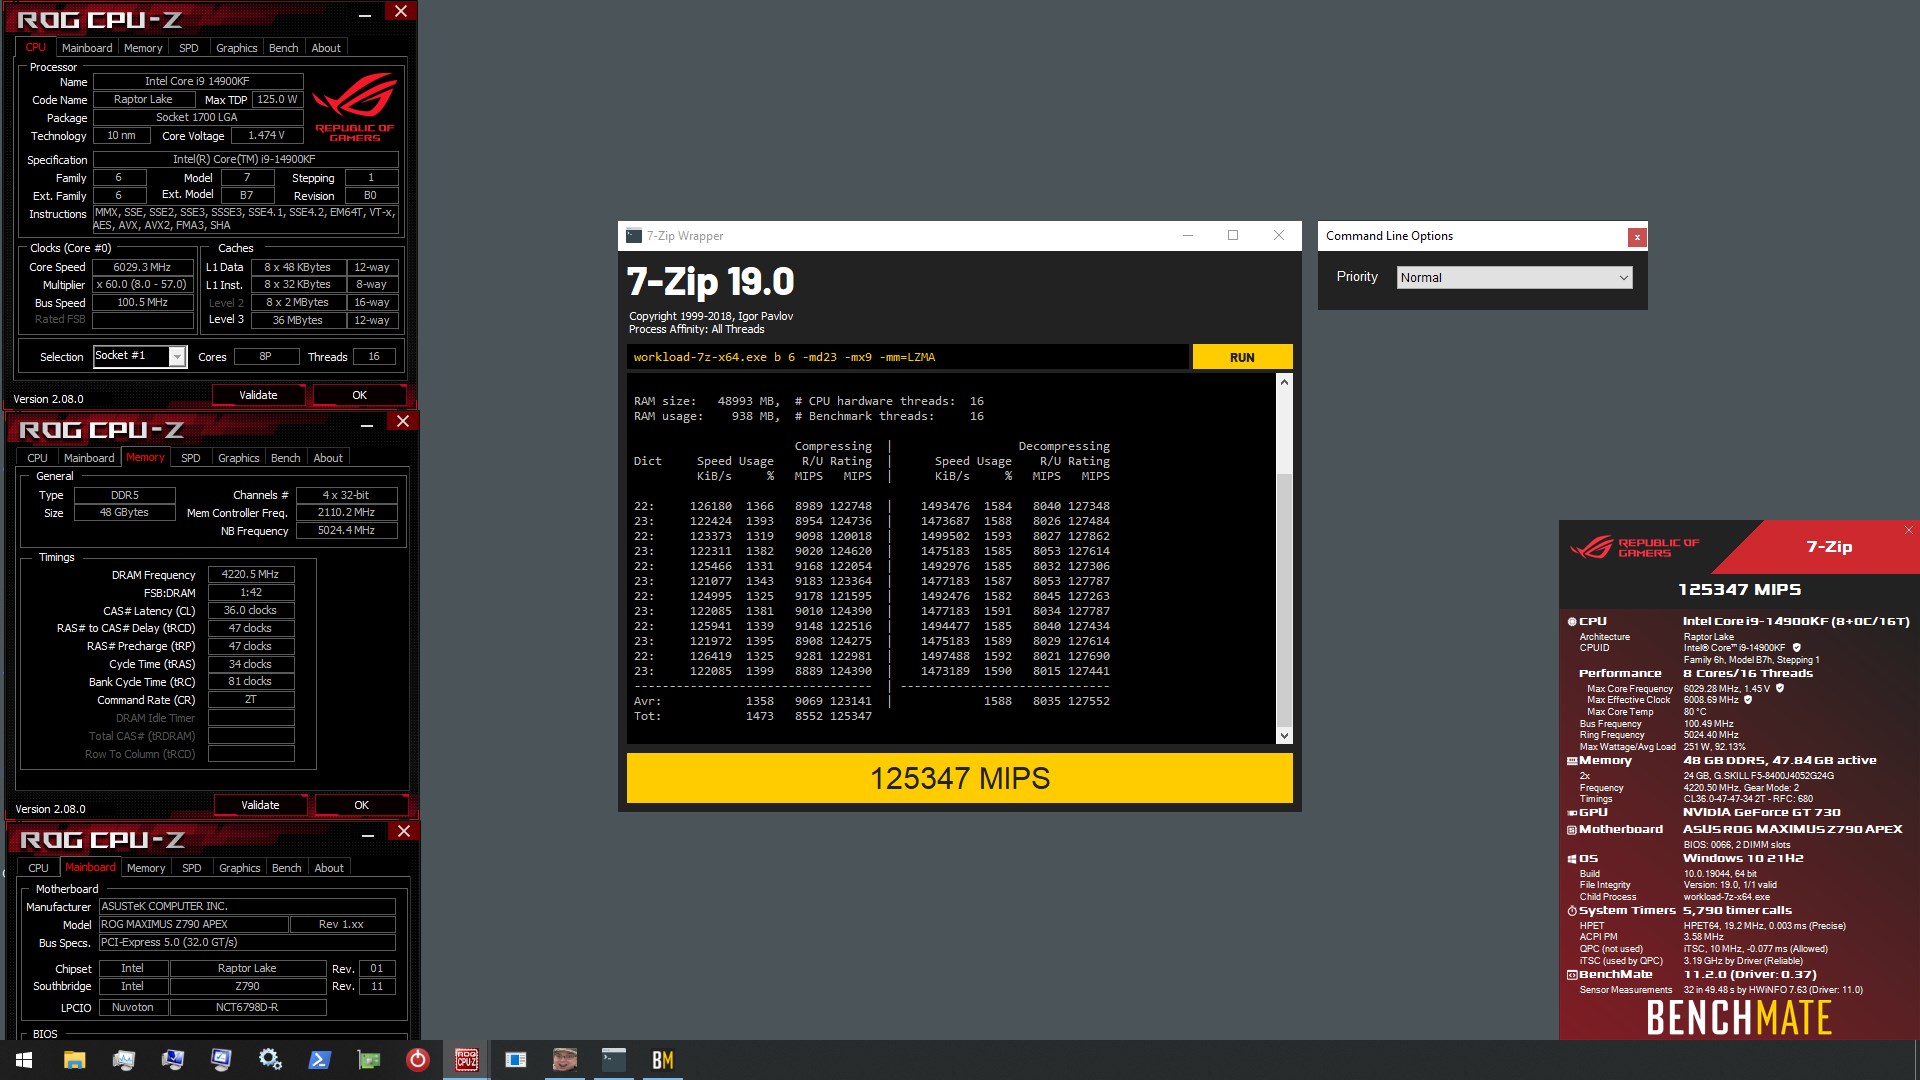1920x1080 pixels.
Task: Click the scroll up arrow in benchmark output
Action: click(x=1284, y=382)
